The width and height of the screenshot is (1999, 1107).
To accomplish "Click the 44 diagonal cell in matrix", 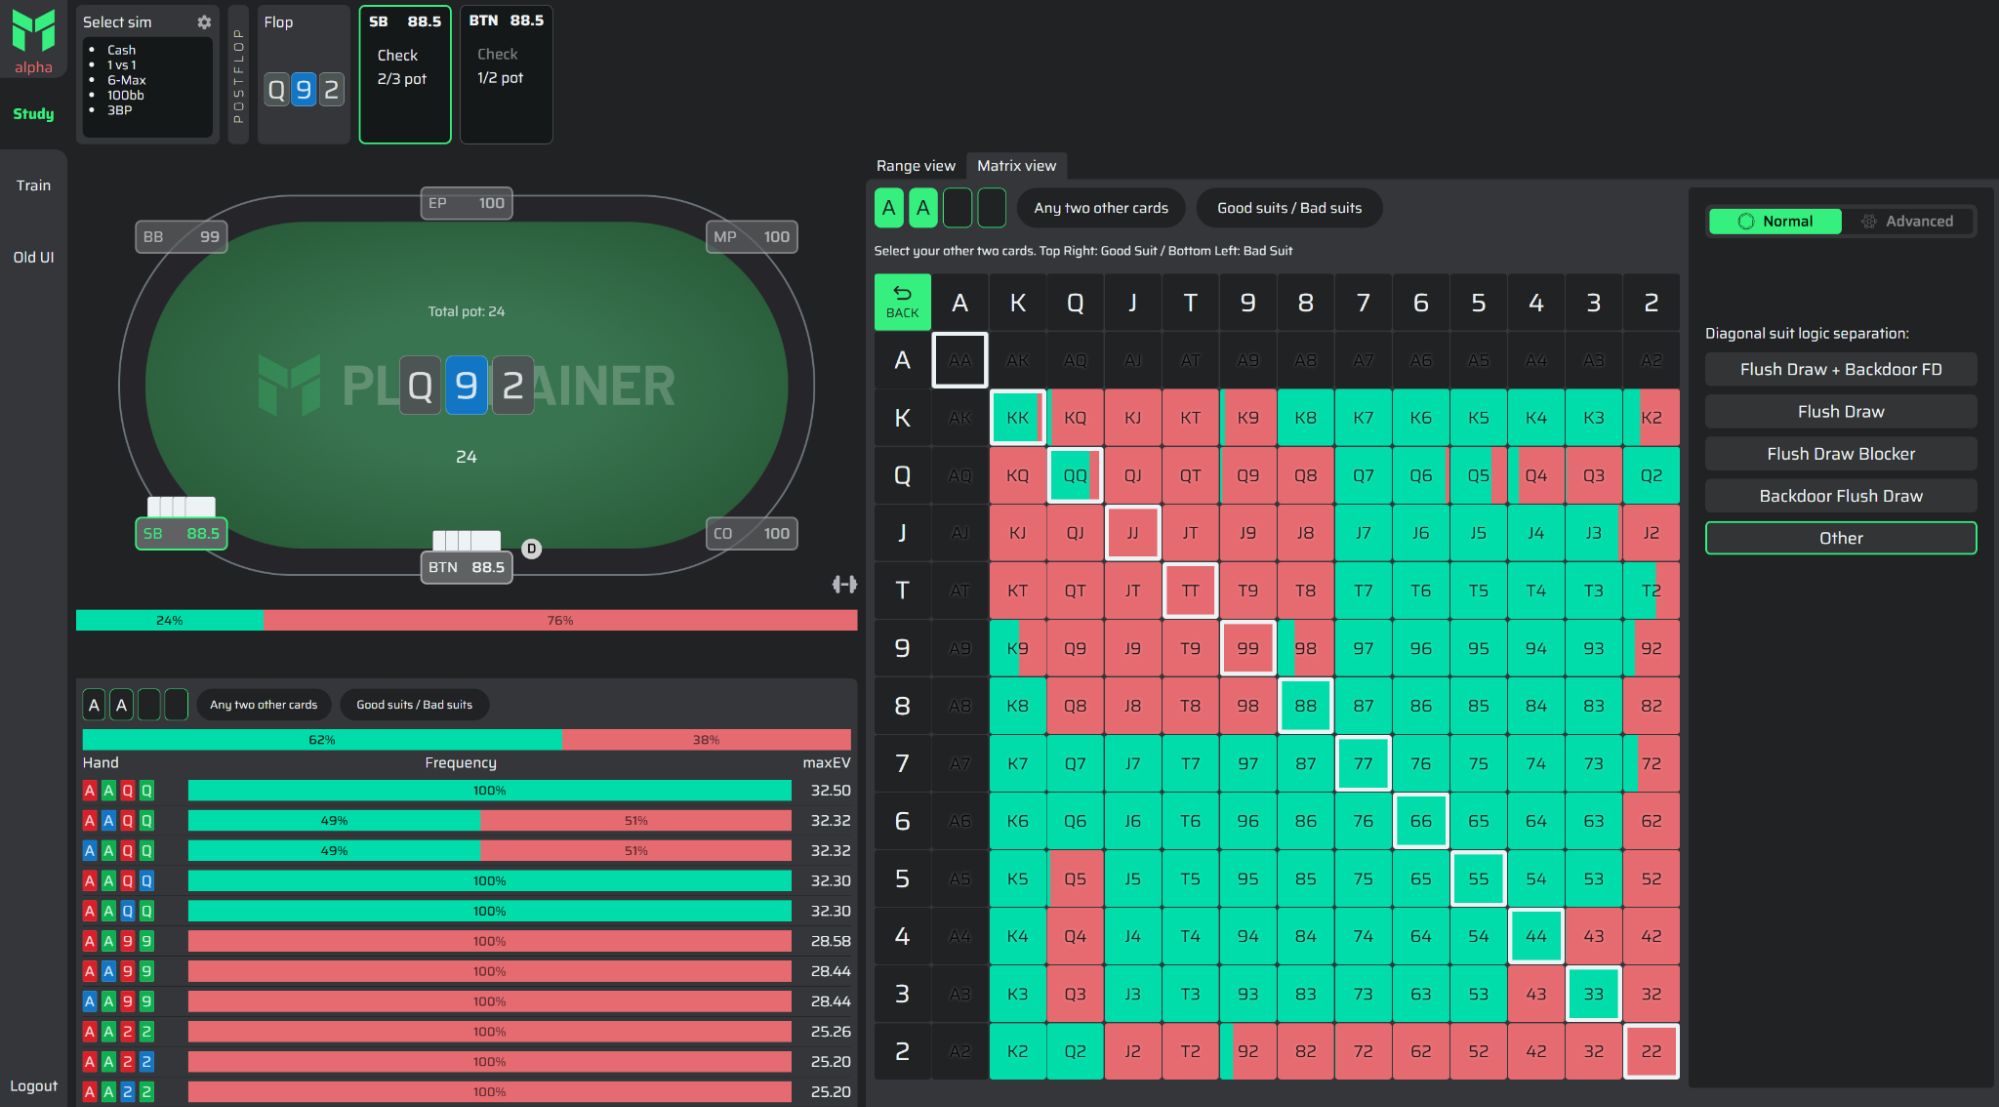I will pyautogui.click(x=1536, y=936).
